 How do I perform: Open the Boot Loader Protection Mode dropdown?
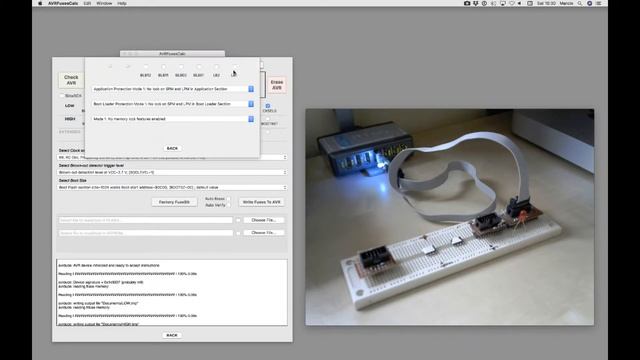(173, 104)
